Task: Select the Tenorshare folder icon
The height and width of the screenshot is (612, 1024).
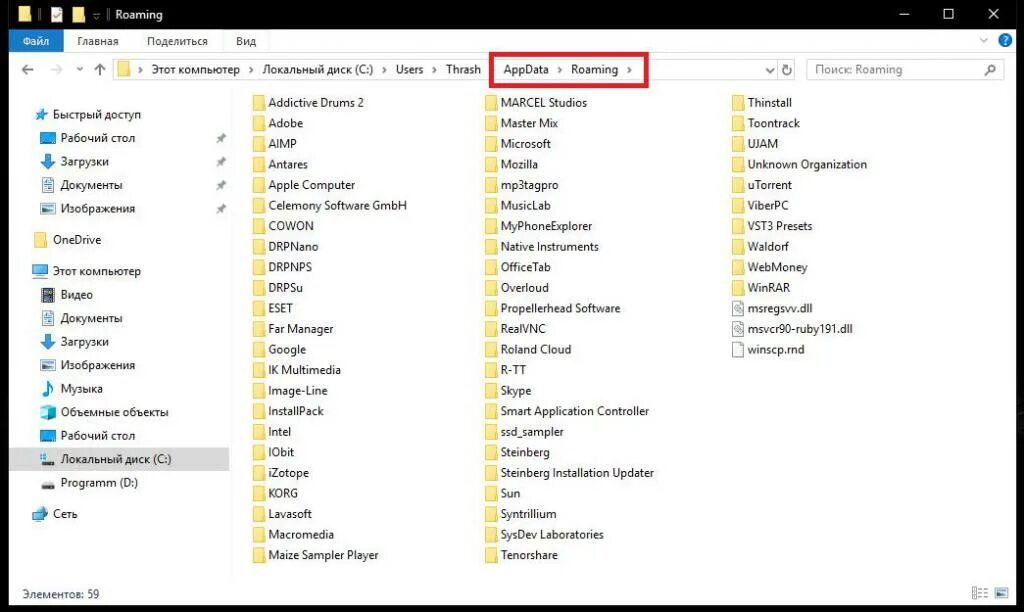Action: pyautogui.click(x=491, y=555)
